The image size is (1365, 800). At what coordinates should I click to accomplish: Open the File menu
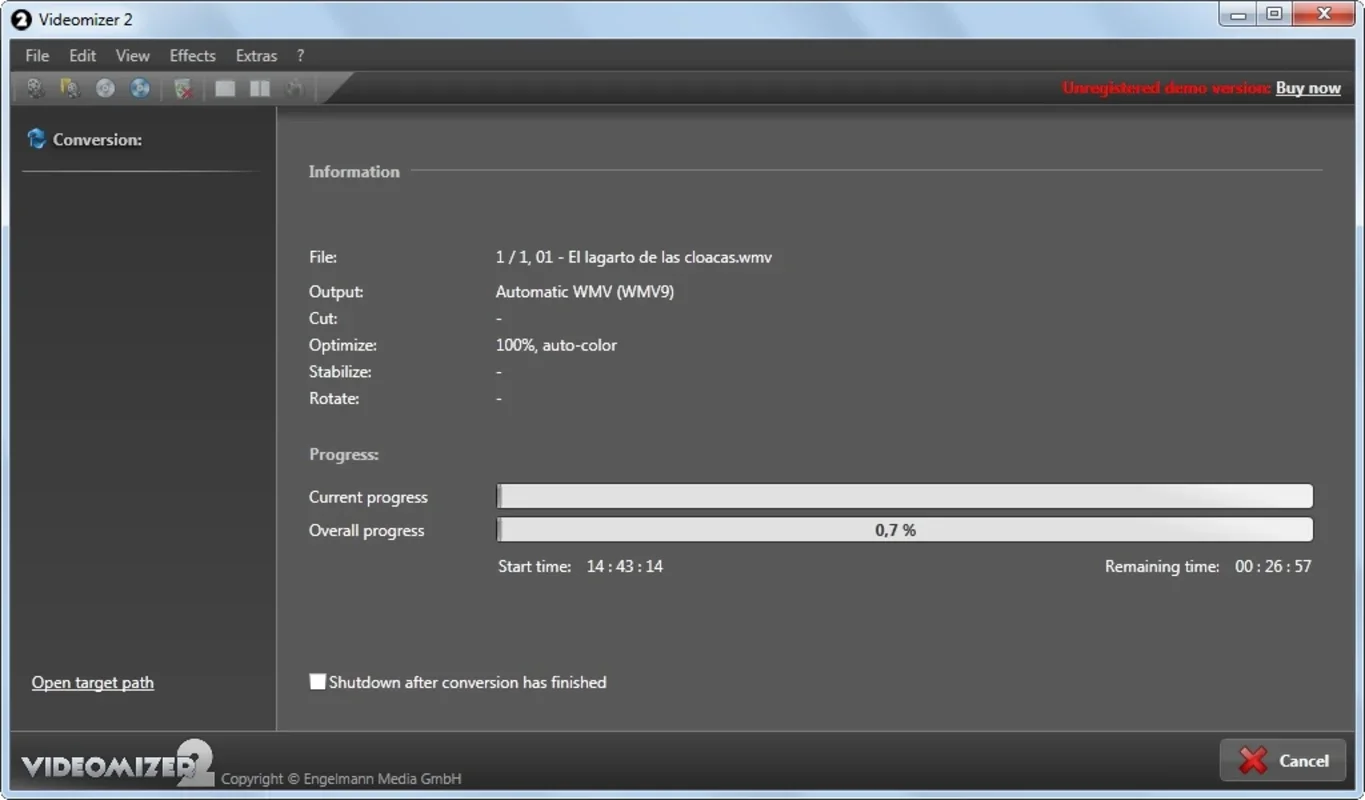(37, 56)
